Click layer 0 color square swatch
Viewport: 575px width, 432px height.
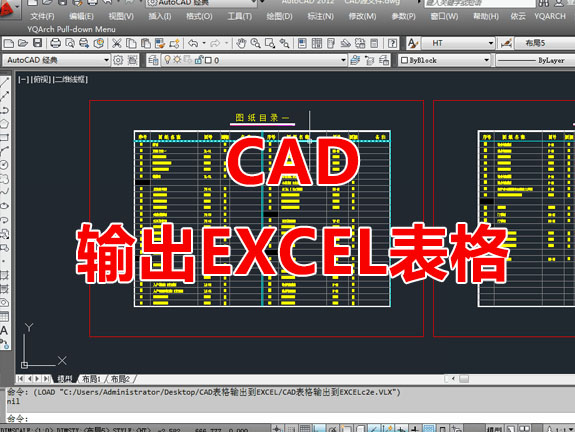pyautogui.click(x=208, y=60)
